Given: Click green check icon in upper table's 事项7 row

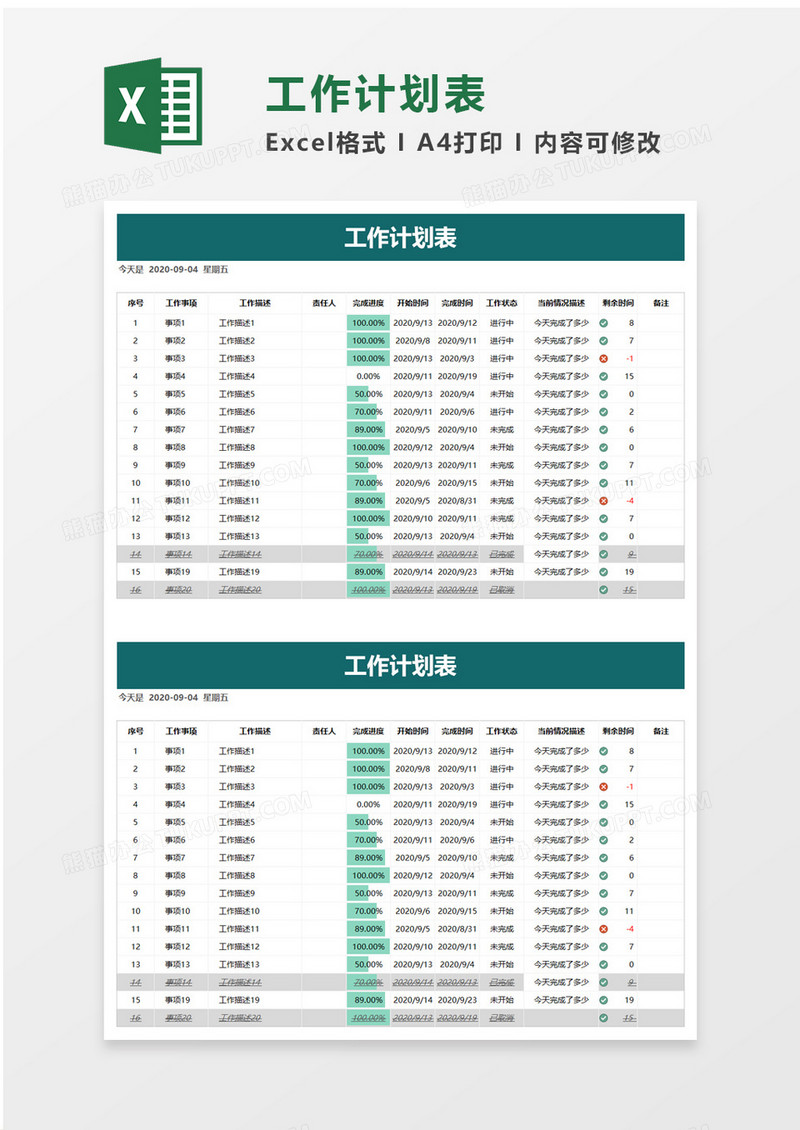Looking at the screenshot, I should pos(604,430).
